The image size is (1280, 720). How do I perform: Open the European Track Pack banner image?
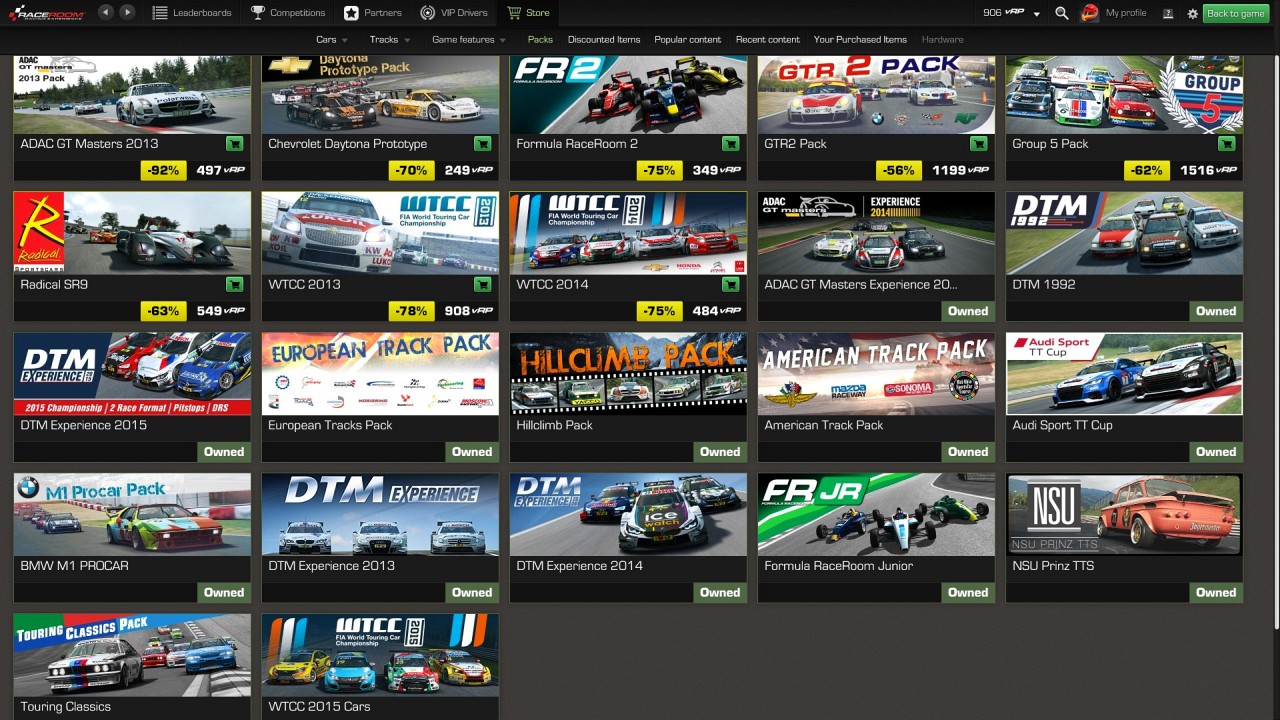point(380,374)
